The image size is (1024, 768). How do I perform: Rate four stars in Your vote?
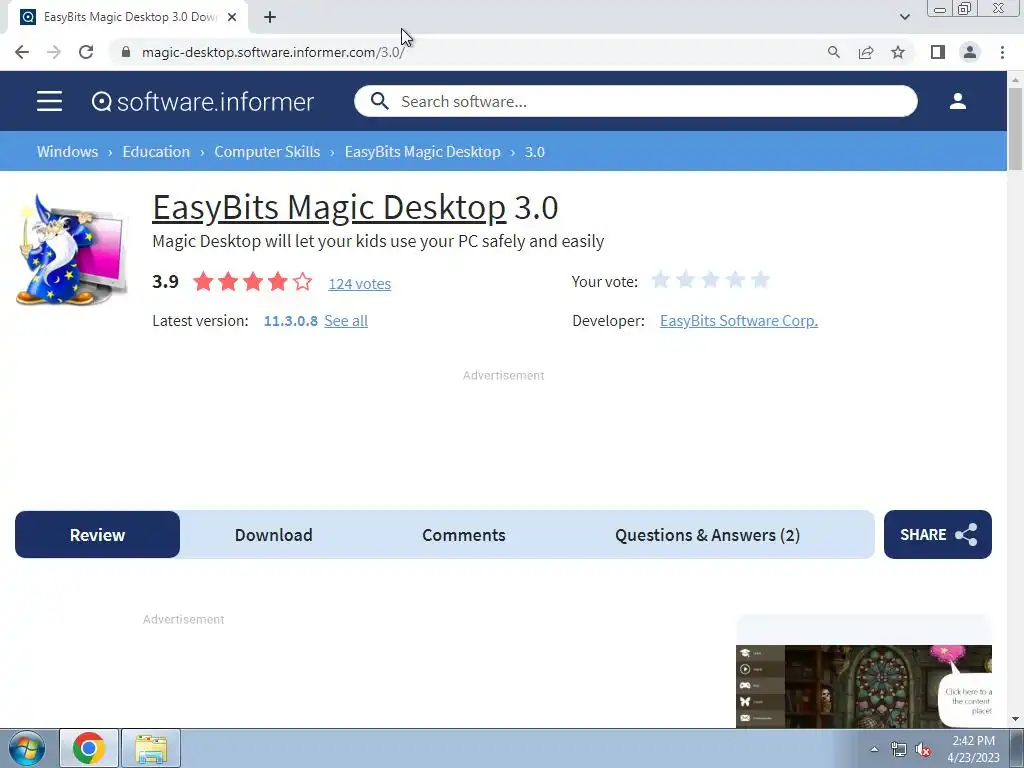[735, 280]
